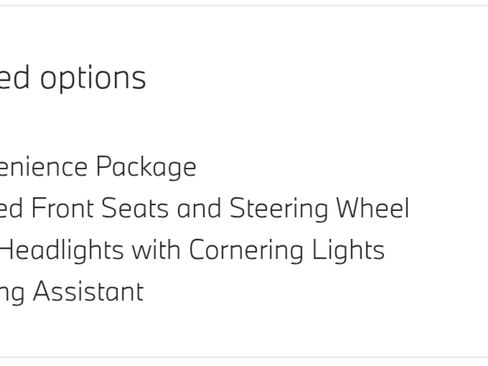Click the word 'and' in the Seats option
The image size is (488, 366).
[x=199, y=208]
